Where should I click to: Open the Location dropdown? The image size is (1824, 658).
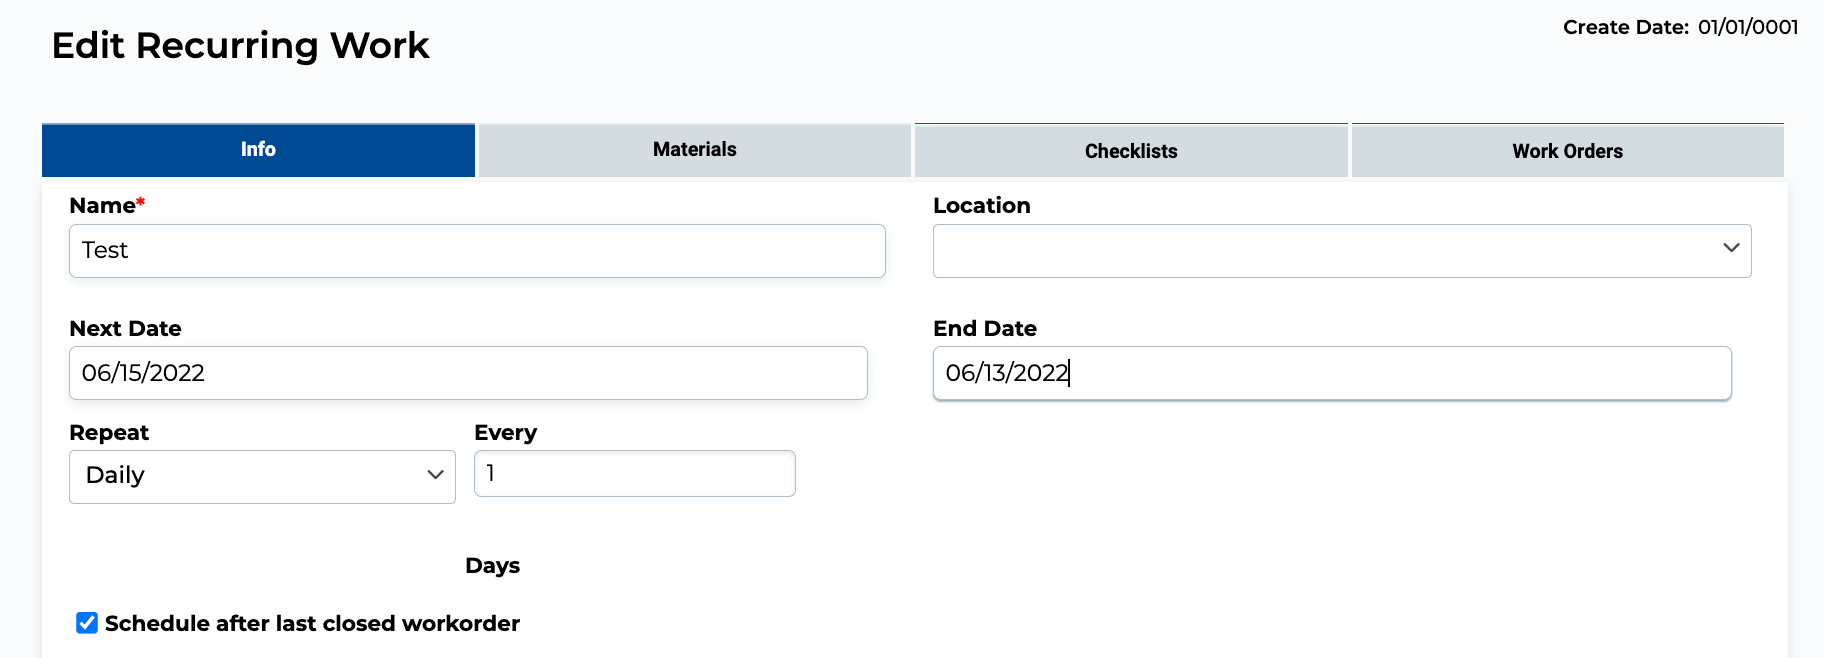(x=1342, y=251)
